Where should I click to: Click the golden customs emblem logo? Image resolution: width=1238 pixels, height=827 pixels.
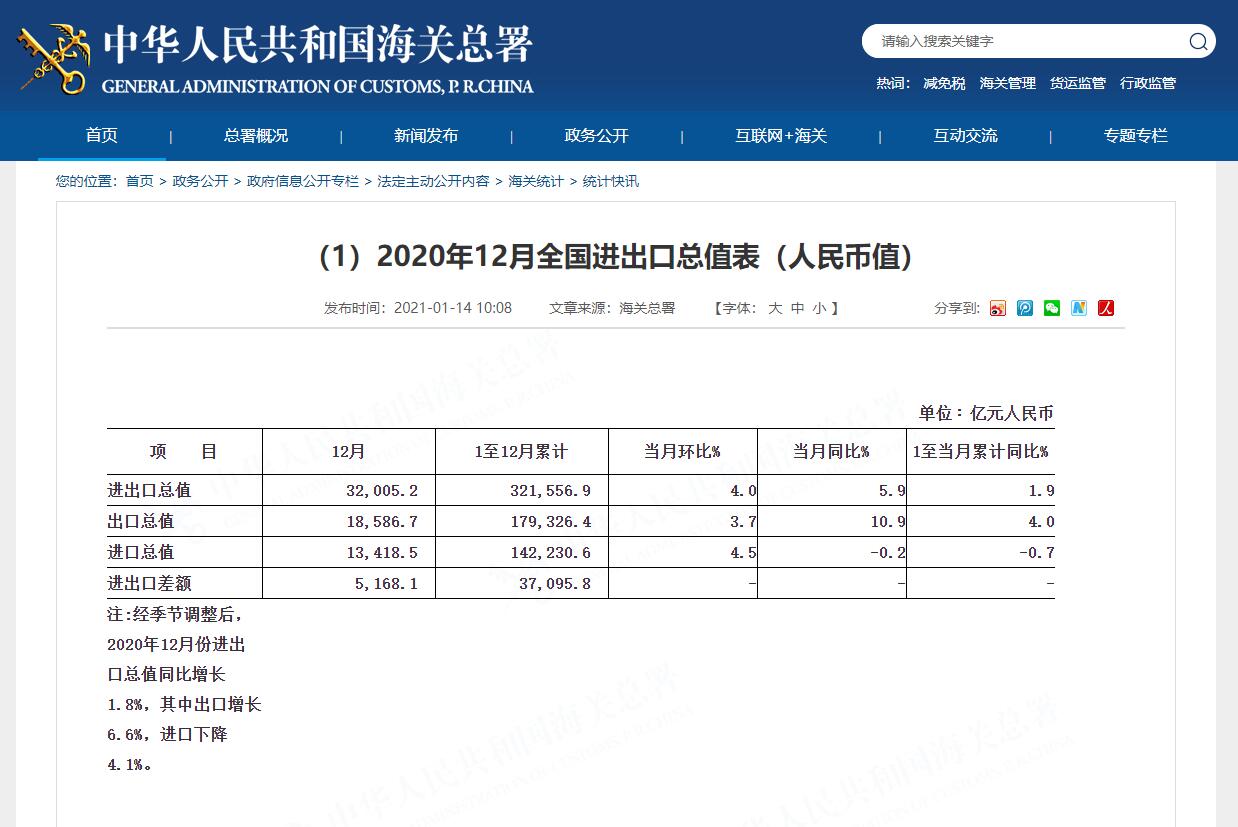[53, 60]
